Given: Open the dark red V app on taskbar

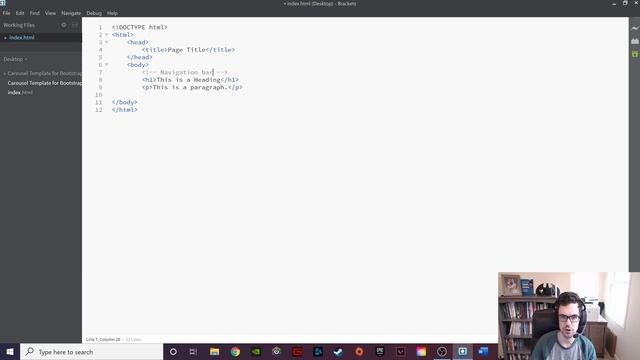Looking at the screenshot, I should (x=400, y=352).
